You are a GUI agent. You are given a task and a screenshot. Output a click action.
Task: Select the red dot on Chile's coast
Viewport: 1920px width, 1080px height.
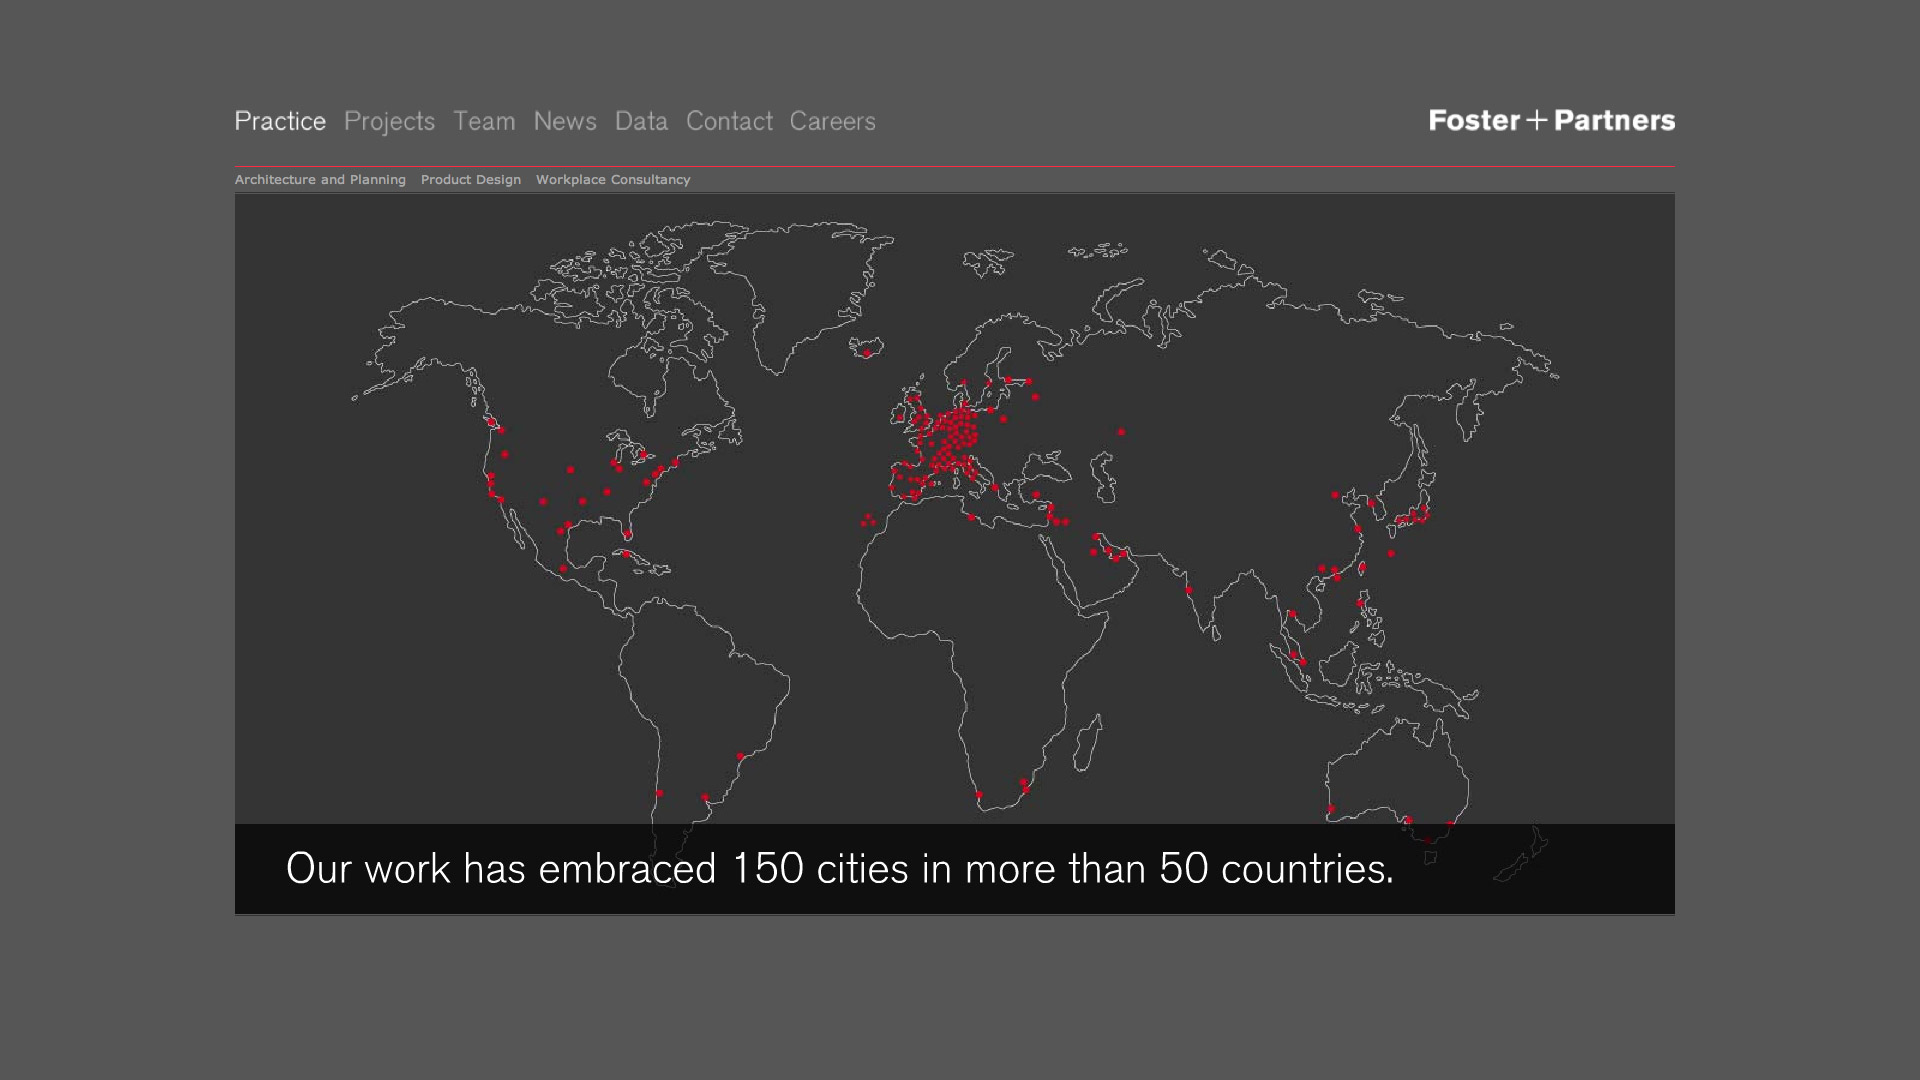click(x=660, y=793)
